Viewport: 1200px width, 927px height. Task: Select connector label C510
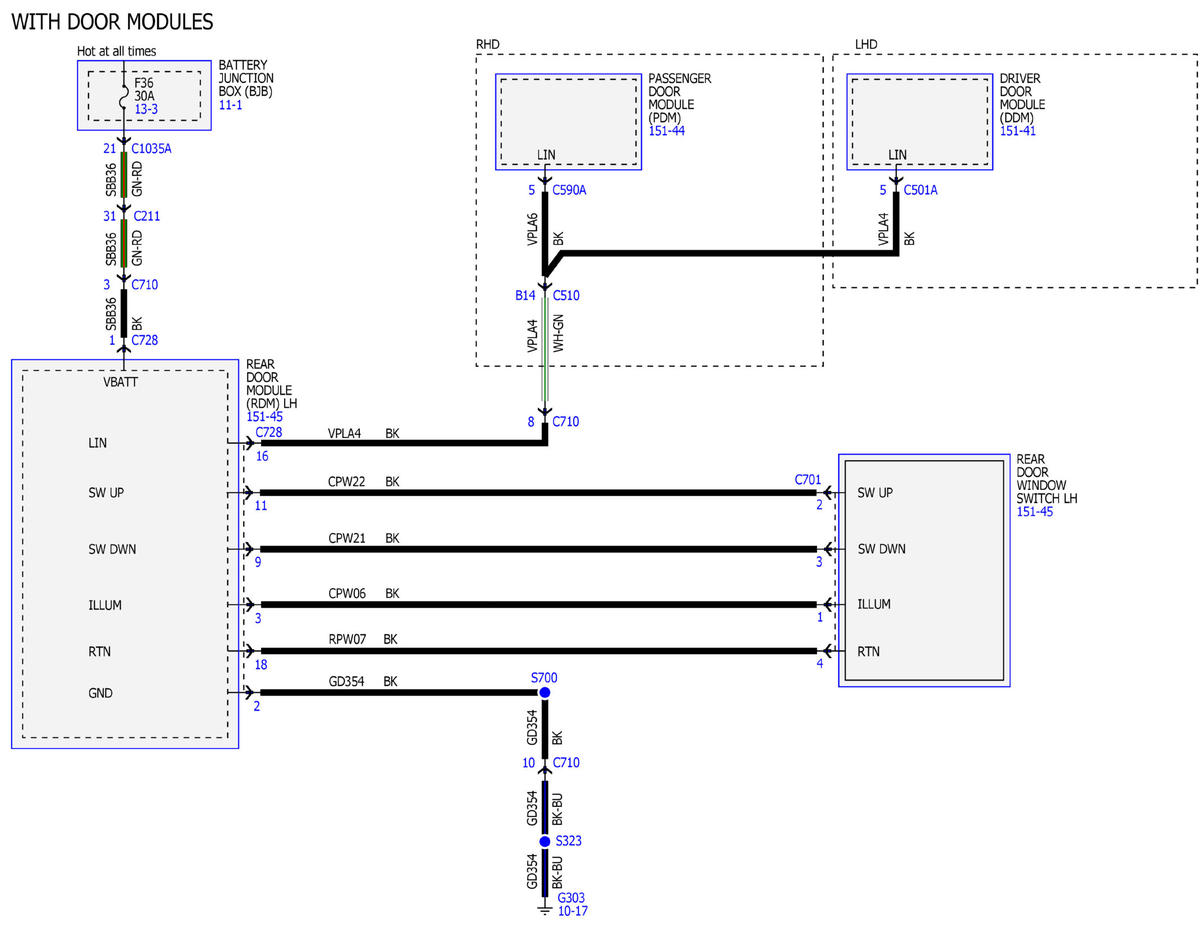coord(566,295)
